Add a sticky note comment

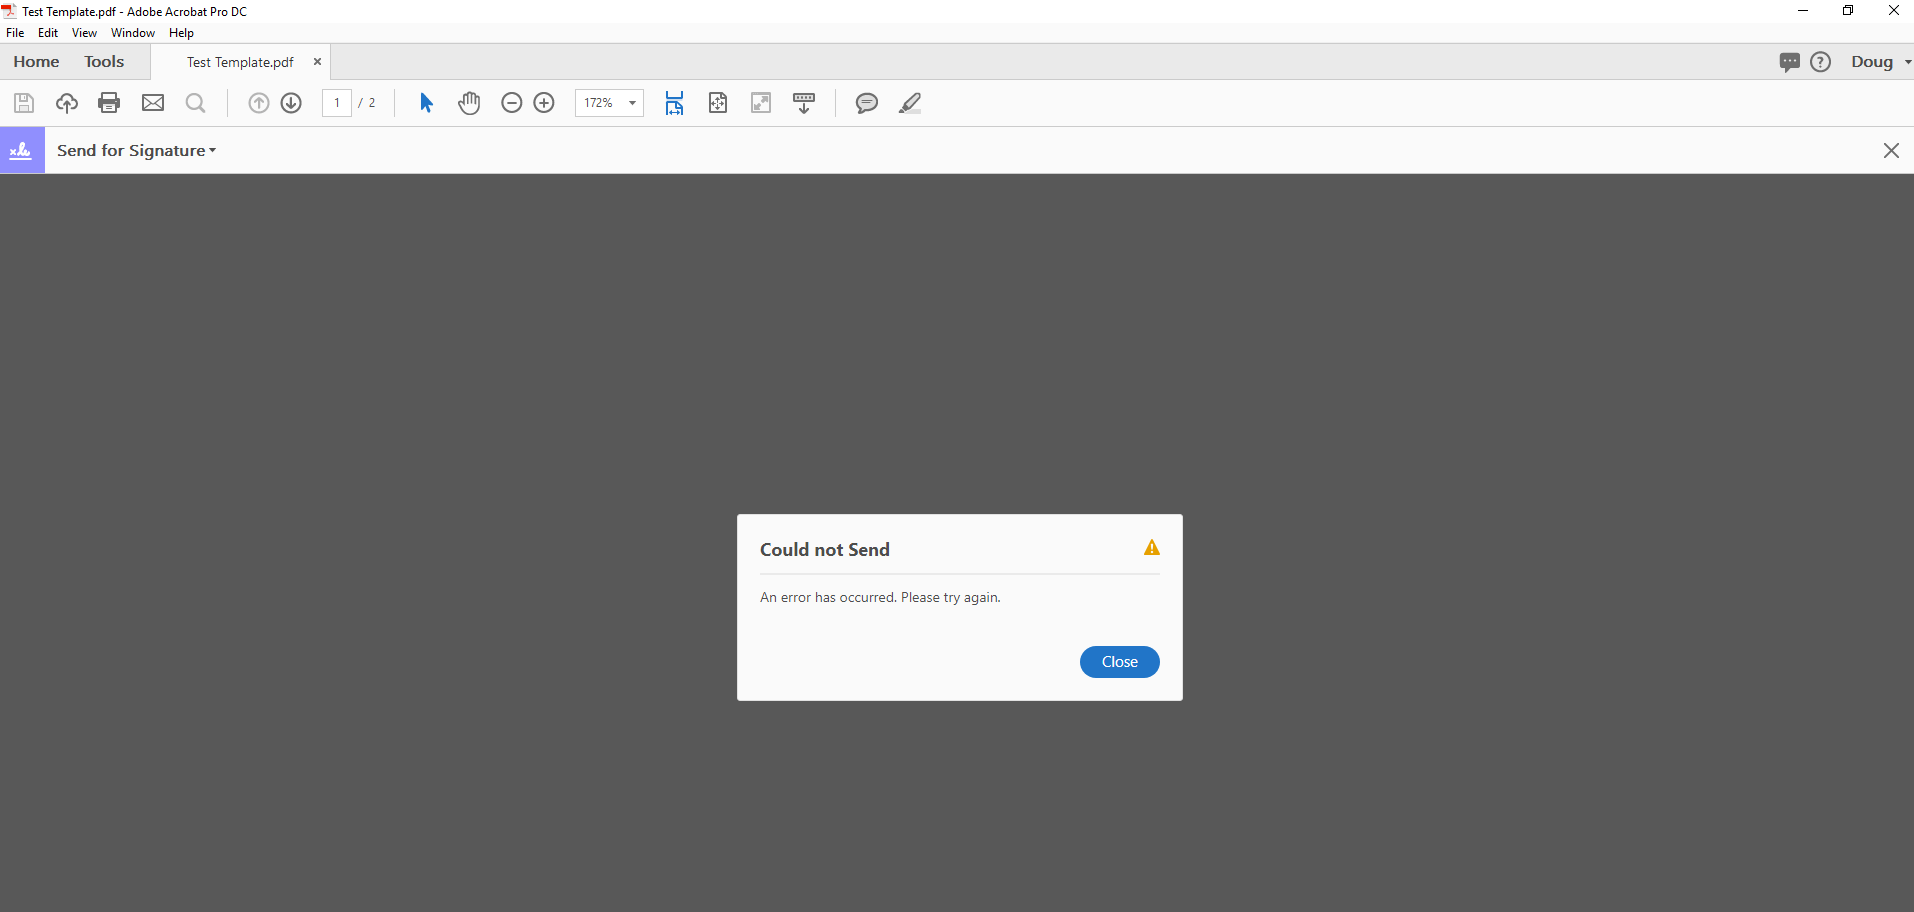click(x=867, y=103)
